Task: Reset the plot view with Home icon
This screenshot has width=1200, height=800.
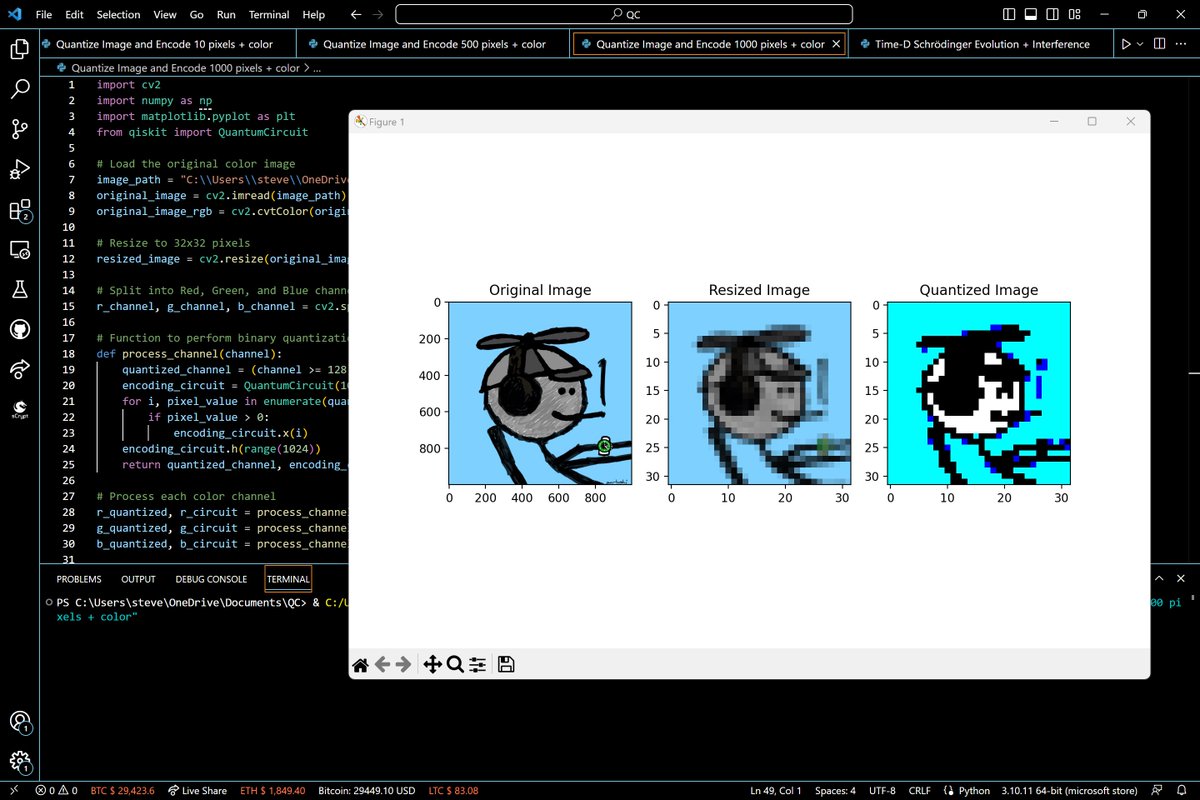Action: (x=361, y=664)
